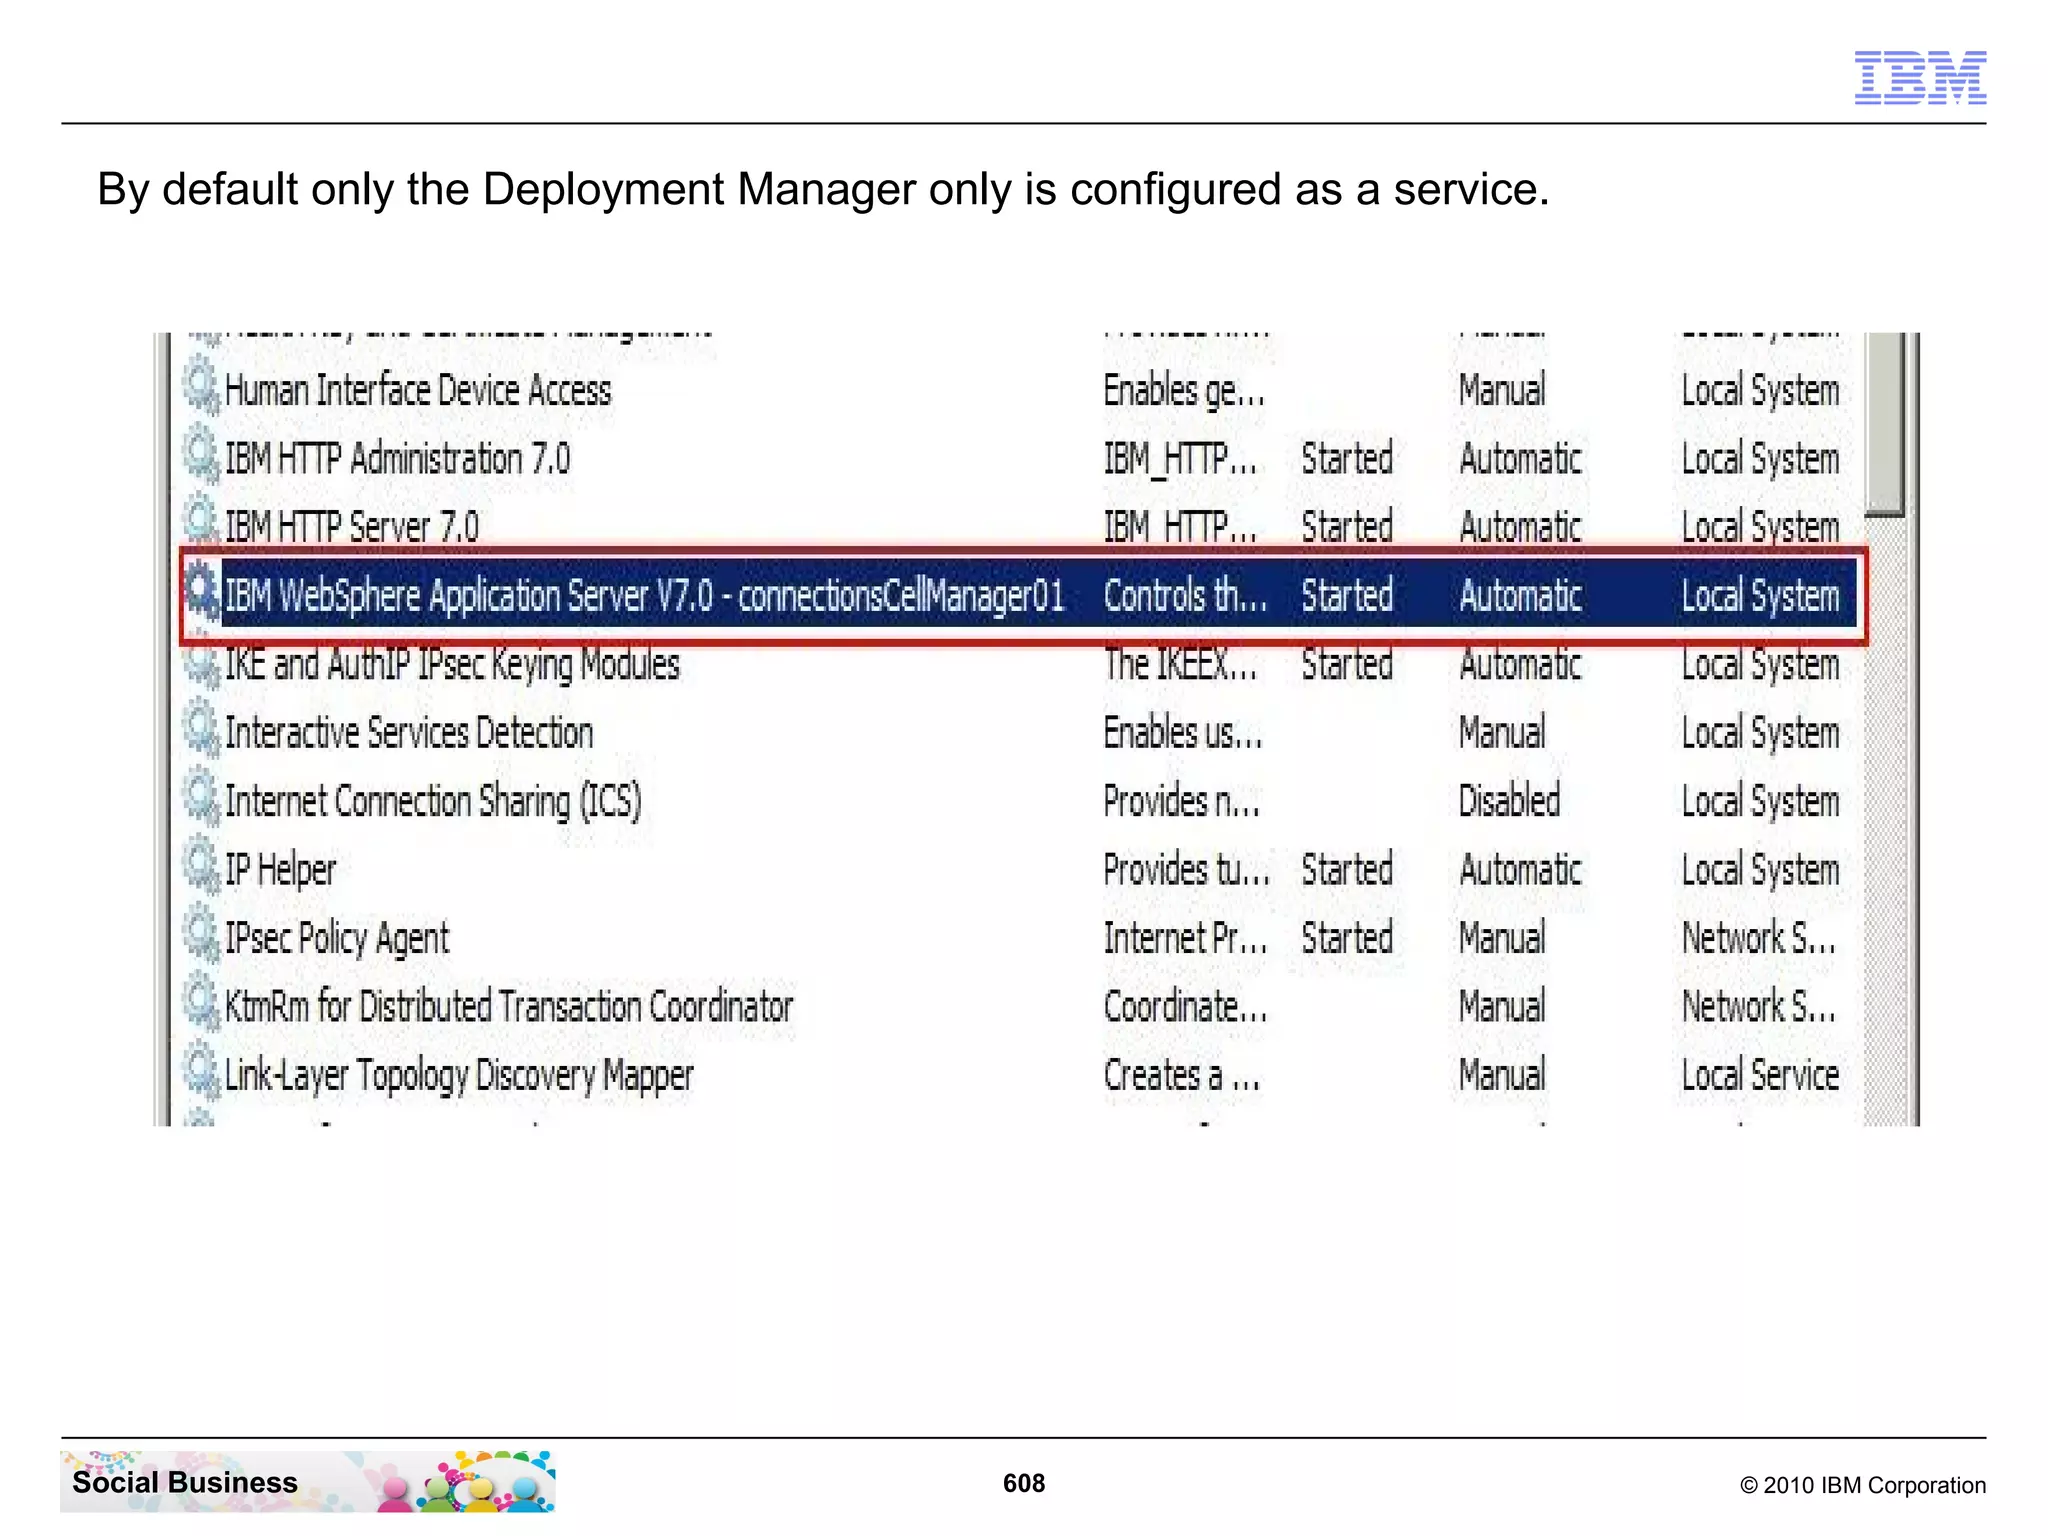The height and width of the screenshot is (1536, 2048).
Task: Click the gear icon beside Human Interface Device Access
Action: point(201,388)
